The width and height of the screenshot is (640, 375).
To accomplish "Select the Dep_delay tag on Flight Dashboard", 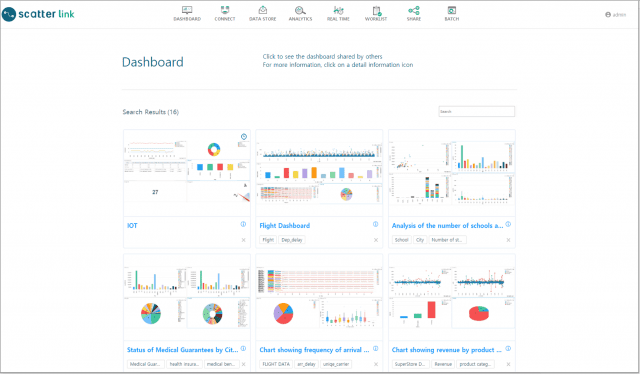I will point(292,240).
